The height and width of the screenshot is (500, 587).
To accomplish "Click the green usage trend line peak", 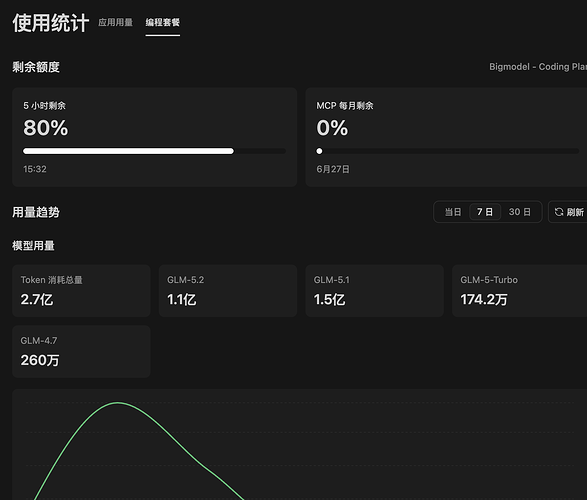I will [x=118, y=403].
